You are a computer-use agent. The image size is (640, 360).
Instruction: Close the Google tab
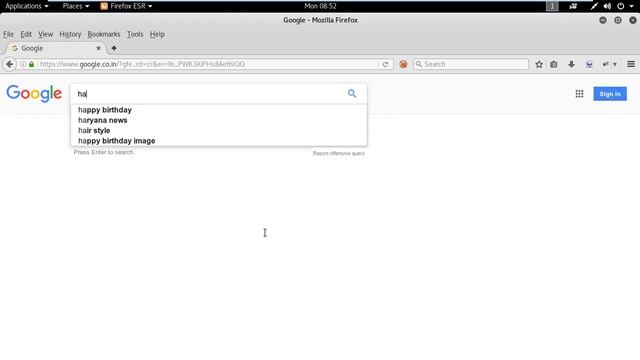coord(98,48)
